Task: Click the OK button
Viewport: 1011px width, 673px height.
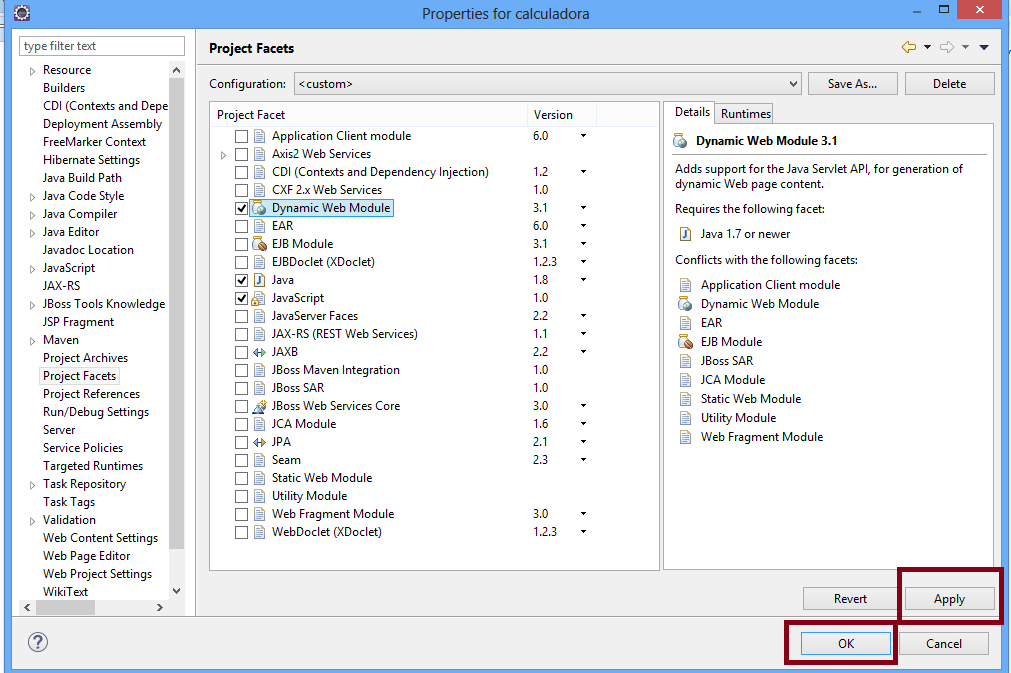Action: tap(846, 643)
